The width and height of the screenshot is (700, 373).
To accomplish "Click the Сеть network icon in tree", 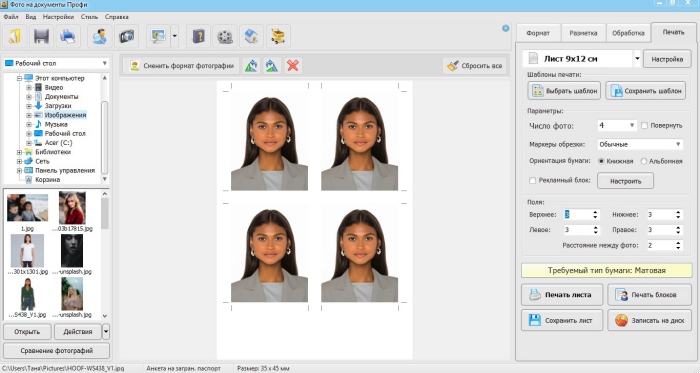I will coord(29,161).
